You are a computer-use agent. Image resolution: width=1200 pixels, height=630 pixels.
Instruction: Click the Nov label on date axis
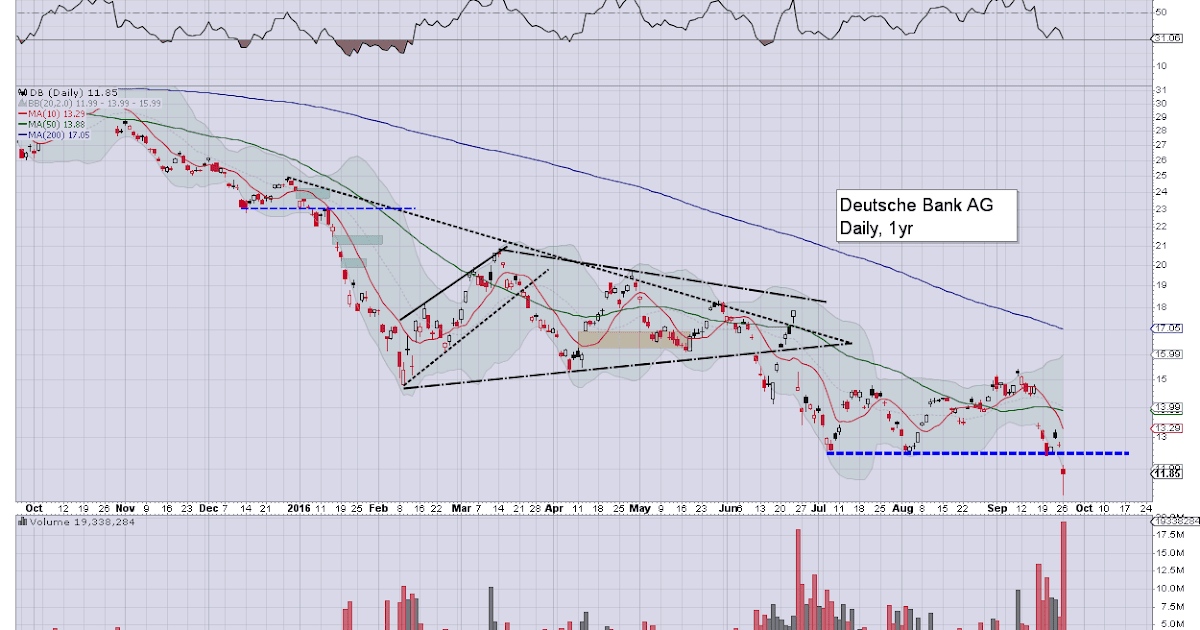(x=126, y=507)
